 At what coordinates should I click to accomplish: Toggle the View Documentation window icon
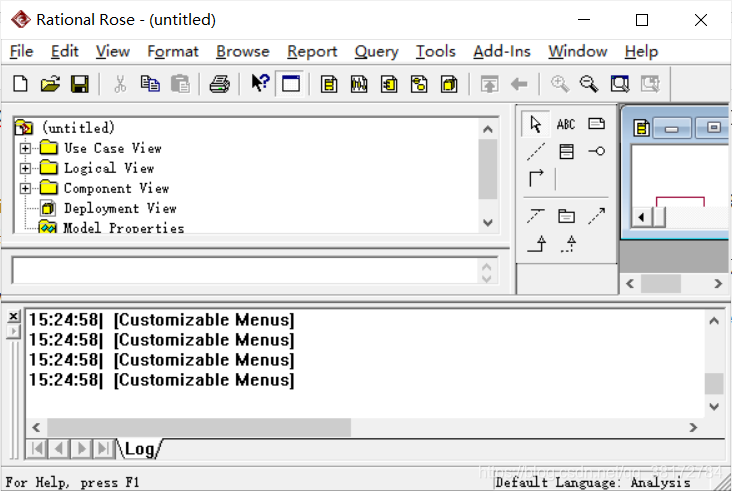(x=291, y=84)
